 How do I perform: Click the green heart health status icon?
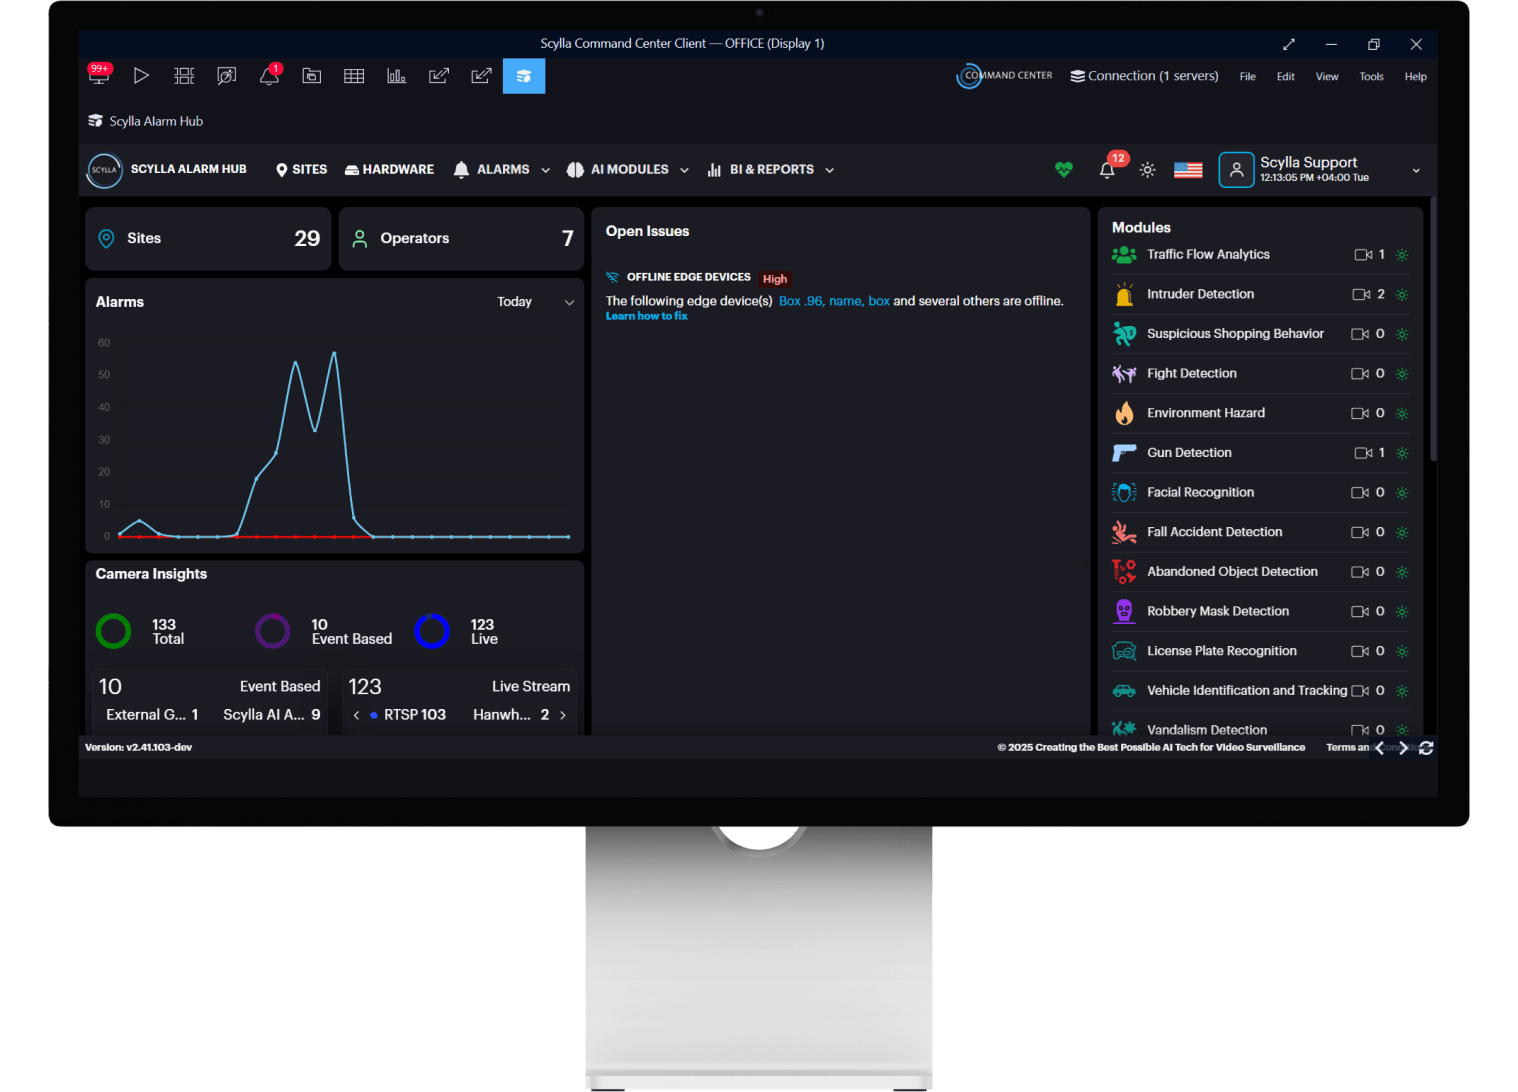(1064, 170)
